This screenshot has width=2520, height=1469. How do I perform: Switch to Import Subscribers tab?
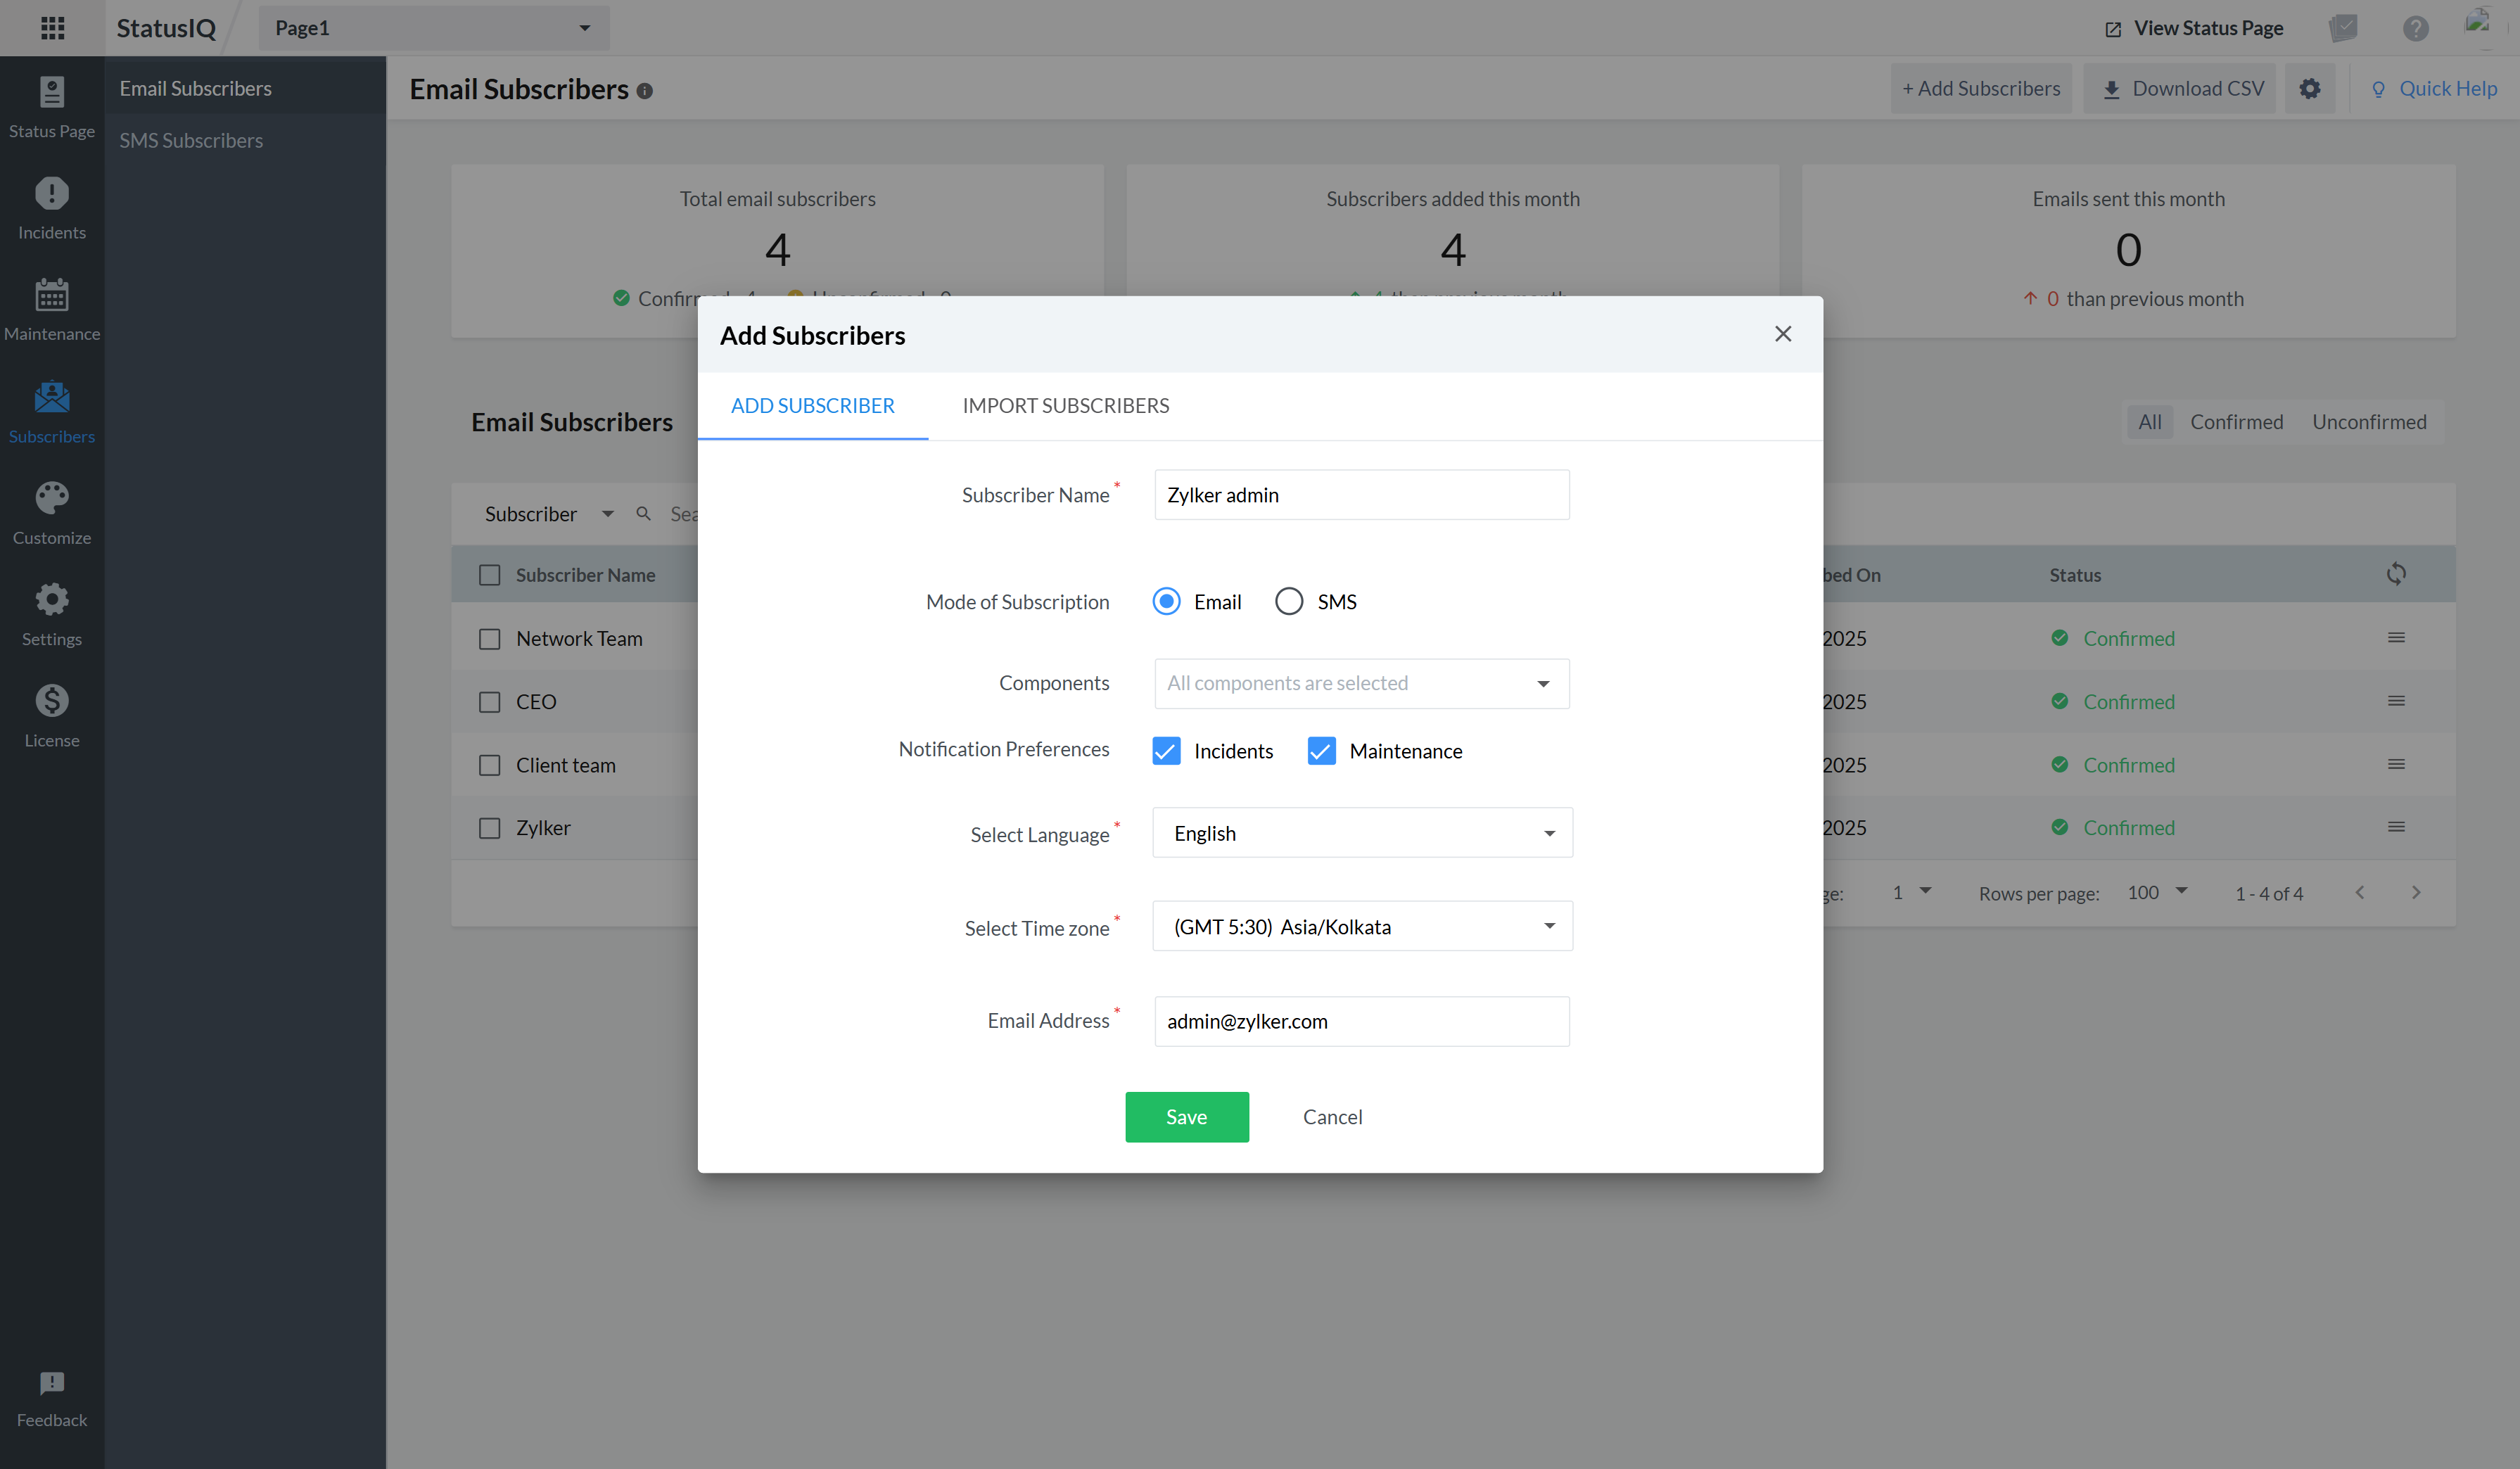pyautogui.click(x=1065, y=405)
